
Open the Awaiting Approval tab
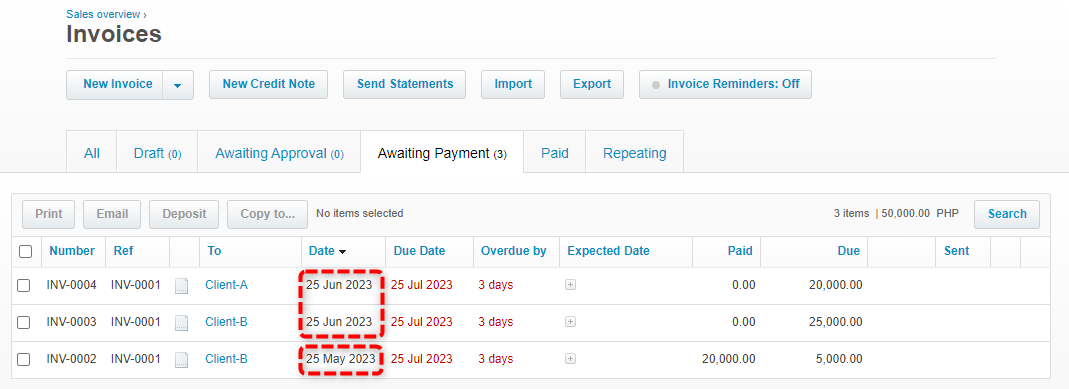point(279,153)
